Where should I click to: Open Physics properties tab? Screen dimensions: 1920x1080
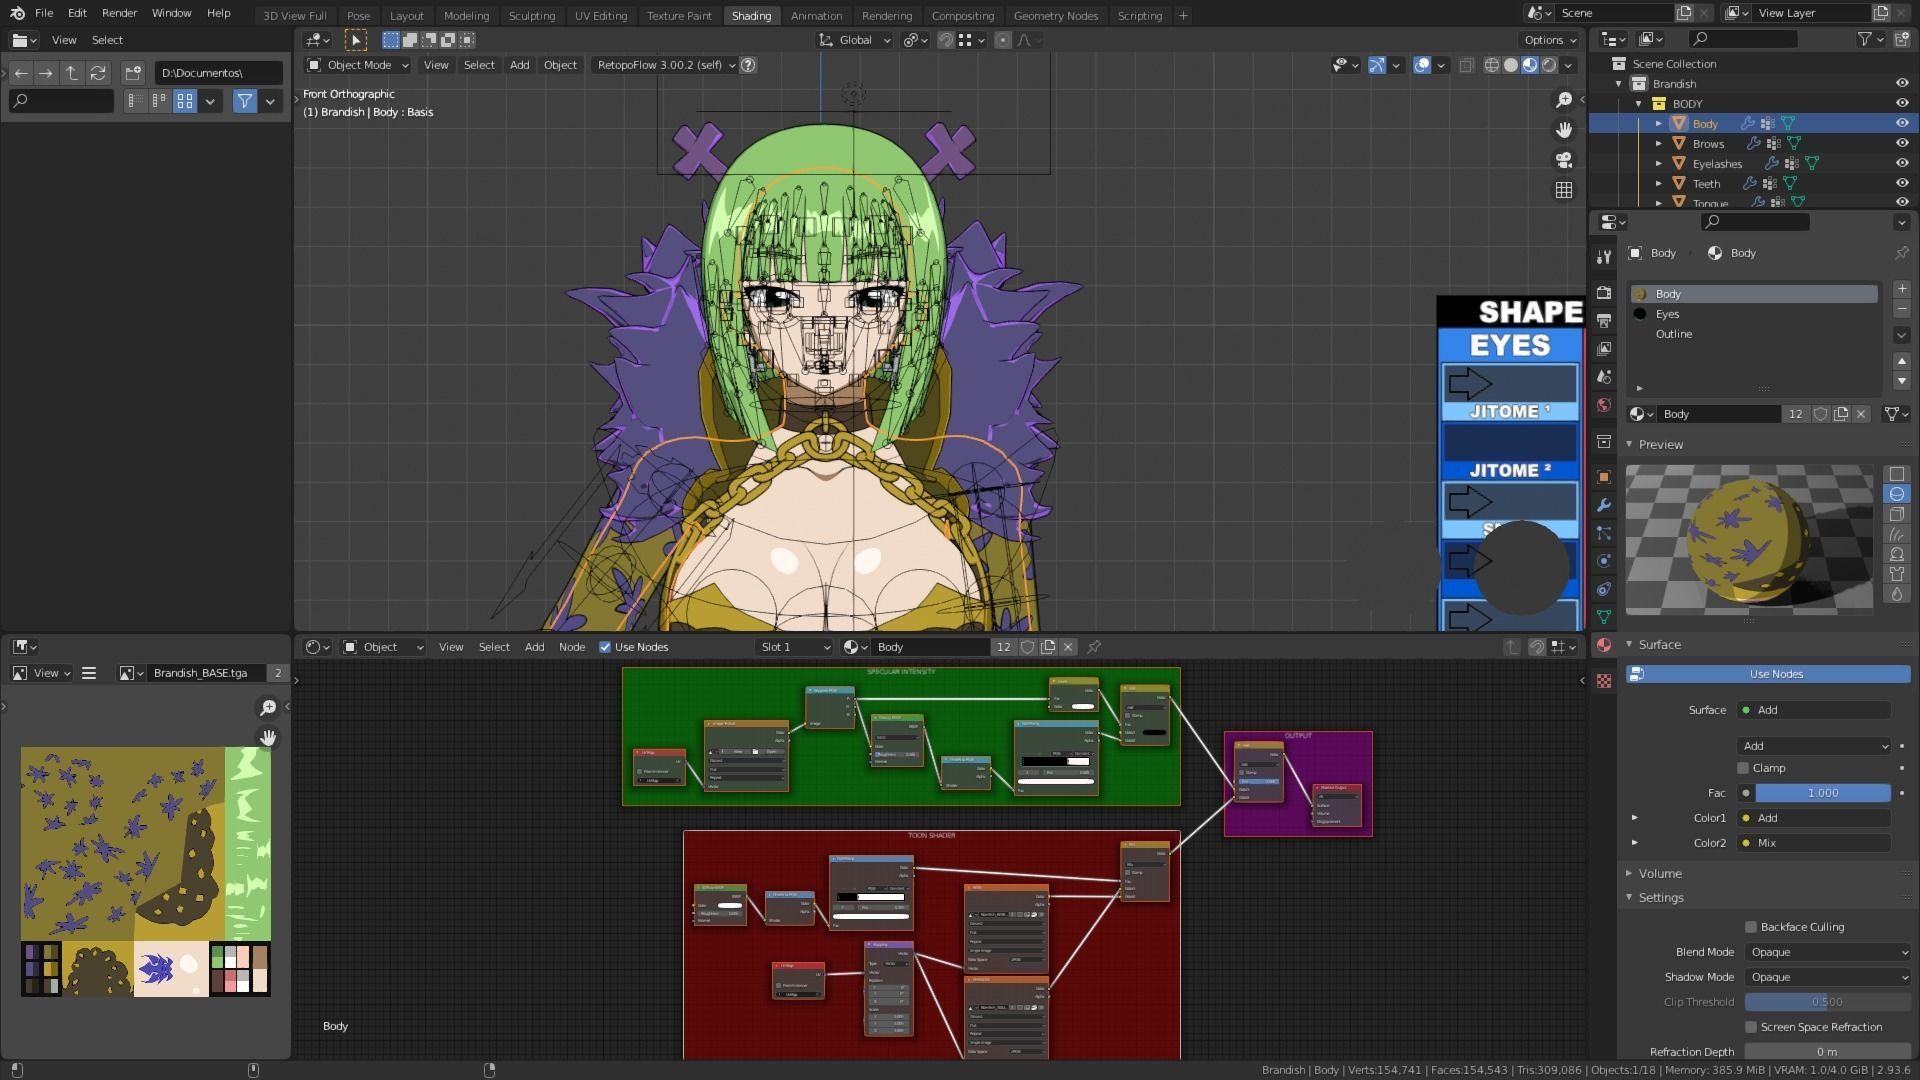[x=1604, y=561]
